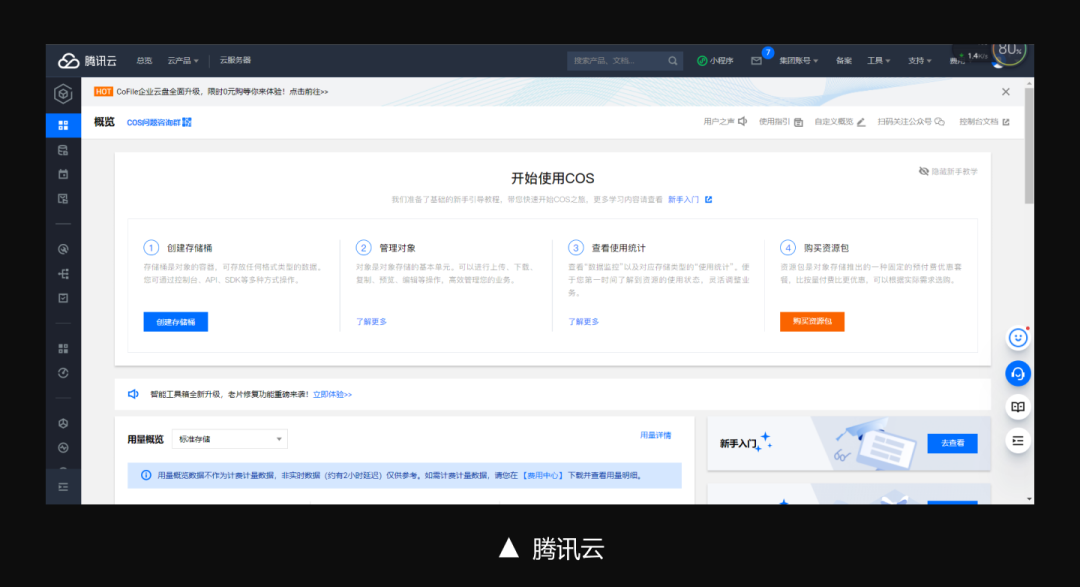Go to 总览 in top navigation

[144, 61]
